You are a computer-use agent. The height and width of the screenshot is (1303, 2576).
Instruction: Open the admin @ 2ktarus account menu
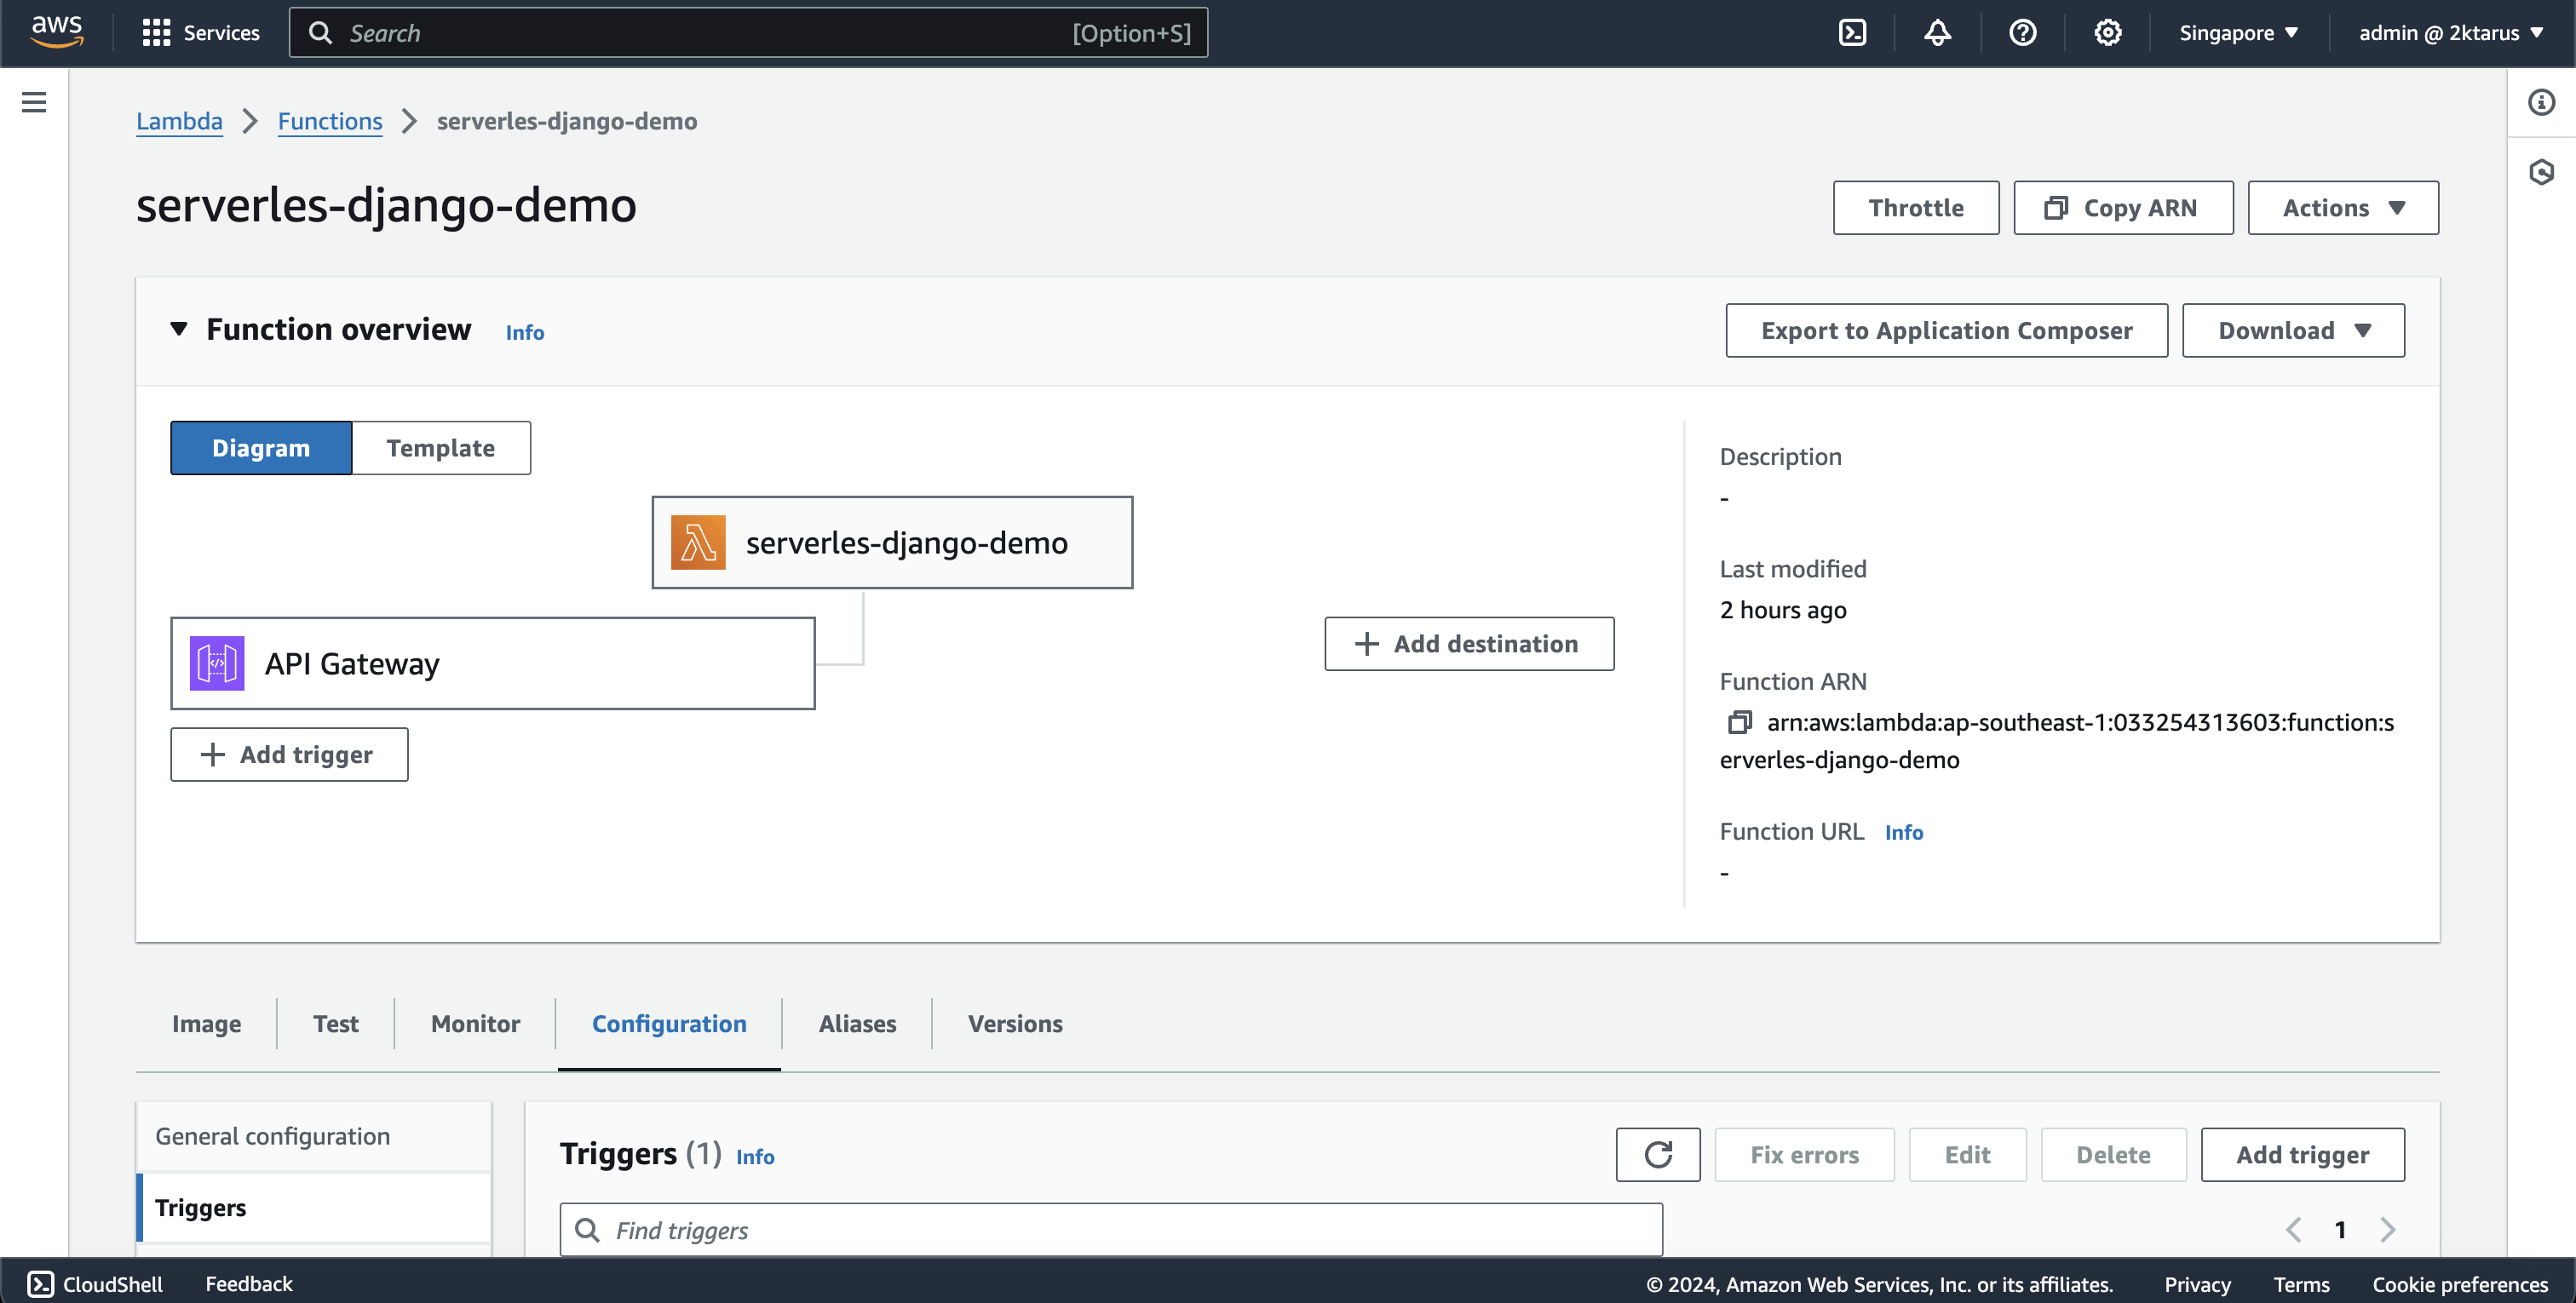tap(2450, 33)
